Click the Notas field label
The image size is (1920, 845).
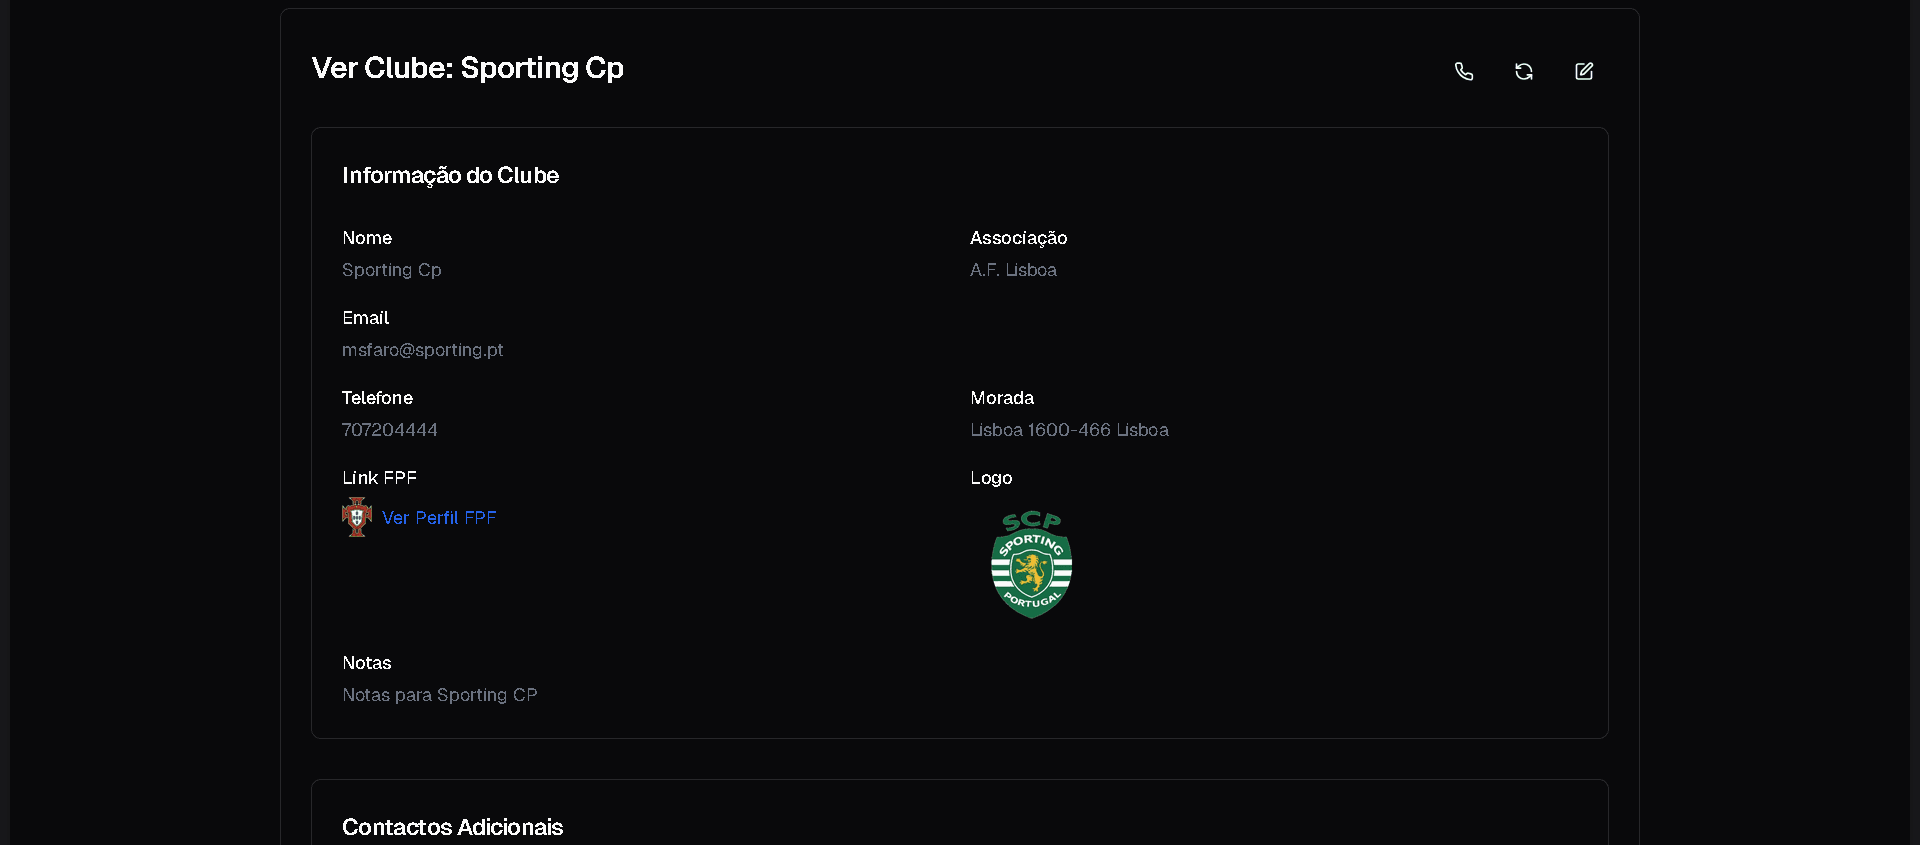pyautogui.click(x=367, y=663)
